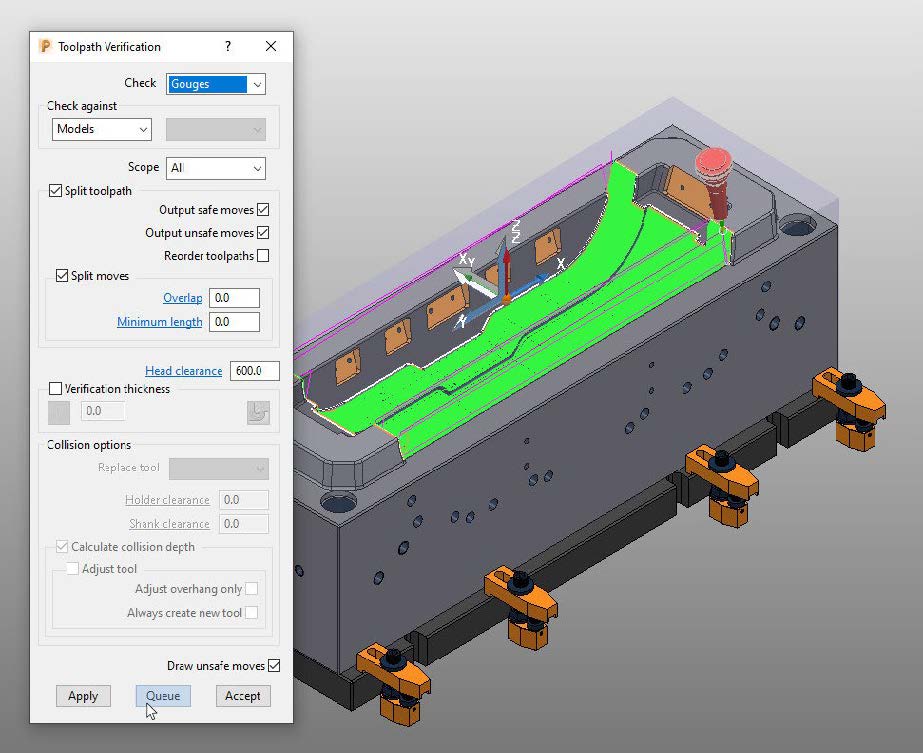Toggle the Adjust tool checkbox
Image resolution: width=923 pixels, height=753 pixels.
(72, 569)
